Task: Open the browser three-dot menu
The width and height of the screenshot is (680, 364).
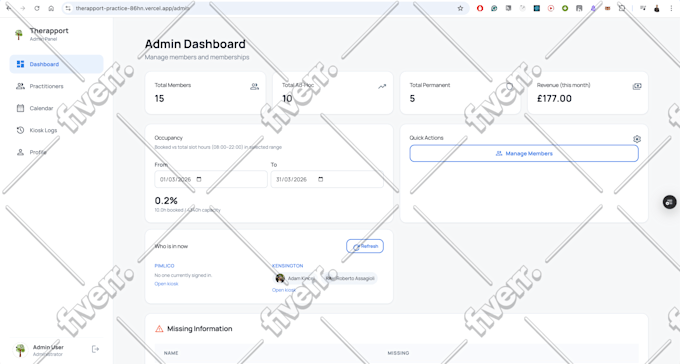Action: [x=671, y=8]
